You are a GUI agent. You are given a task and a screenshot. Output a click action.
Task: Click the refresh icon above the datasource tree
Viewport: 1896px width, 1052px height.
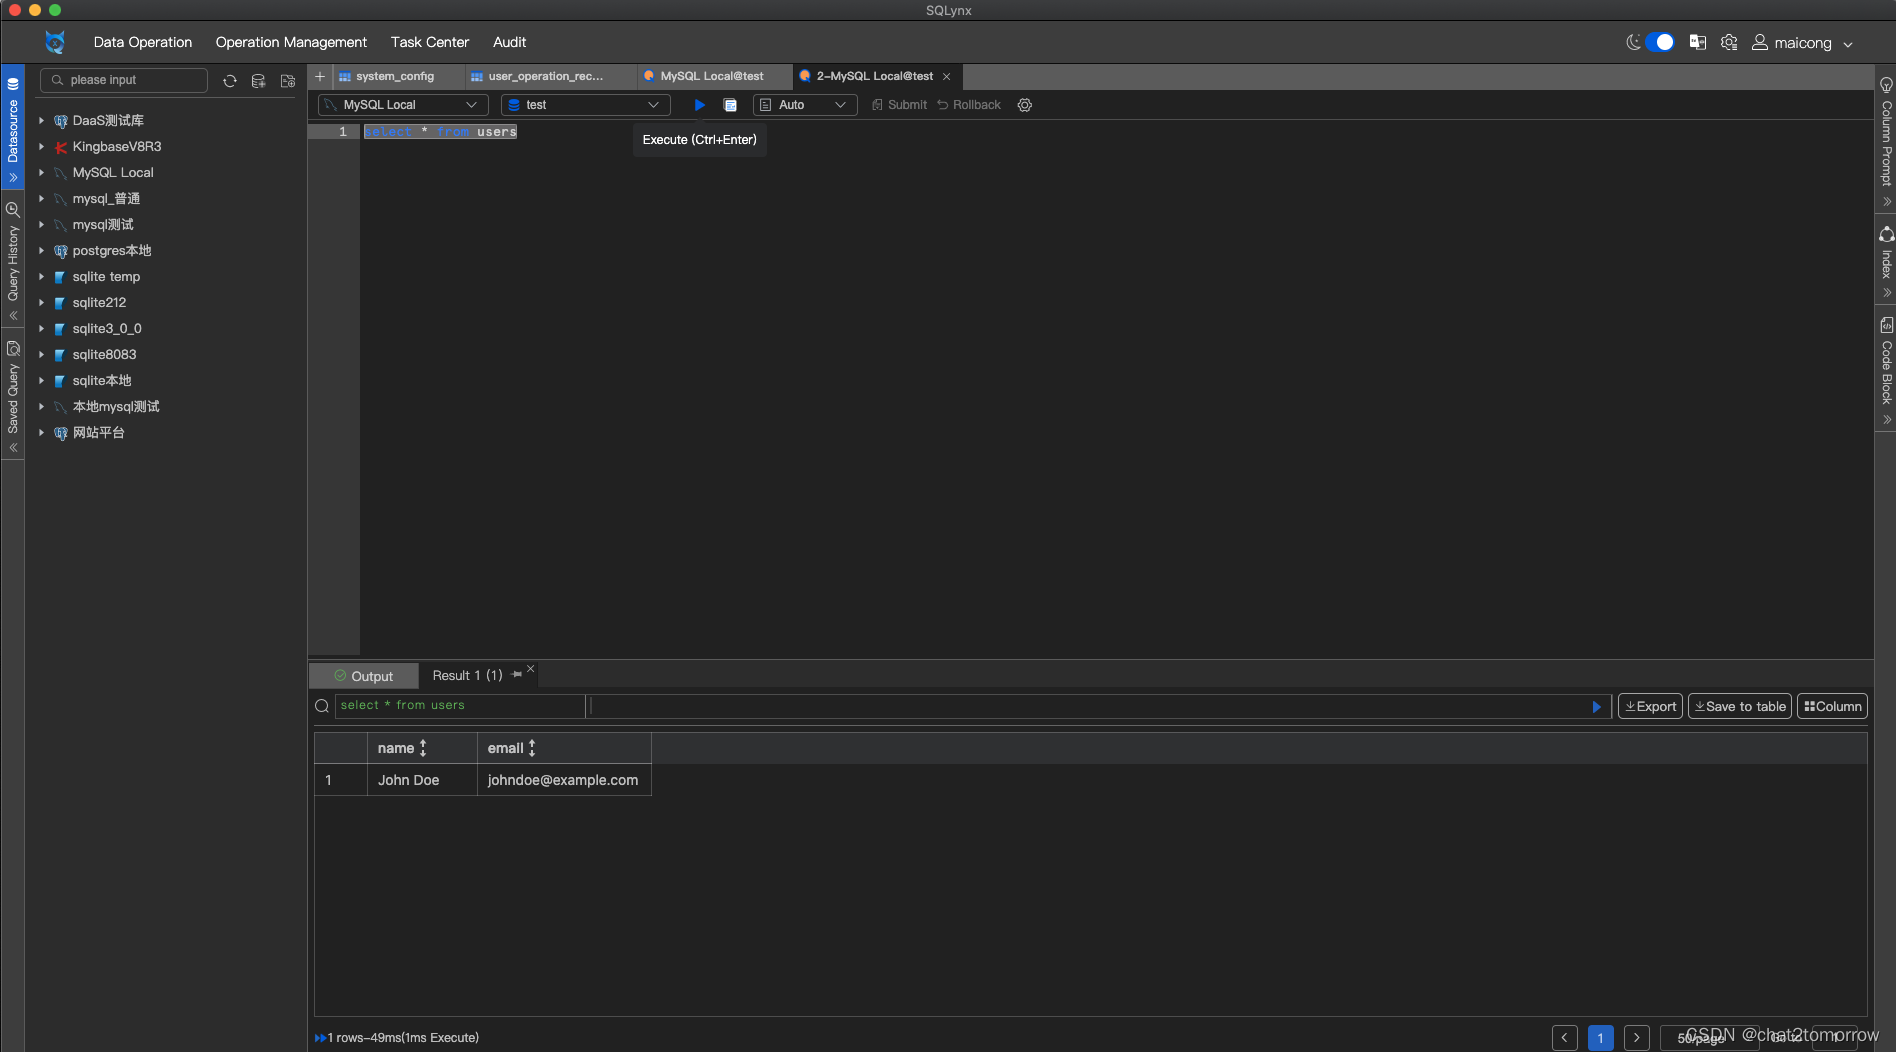point(229,81)
